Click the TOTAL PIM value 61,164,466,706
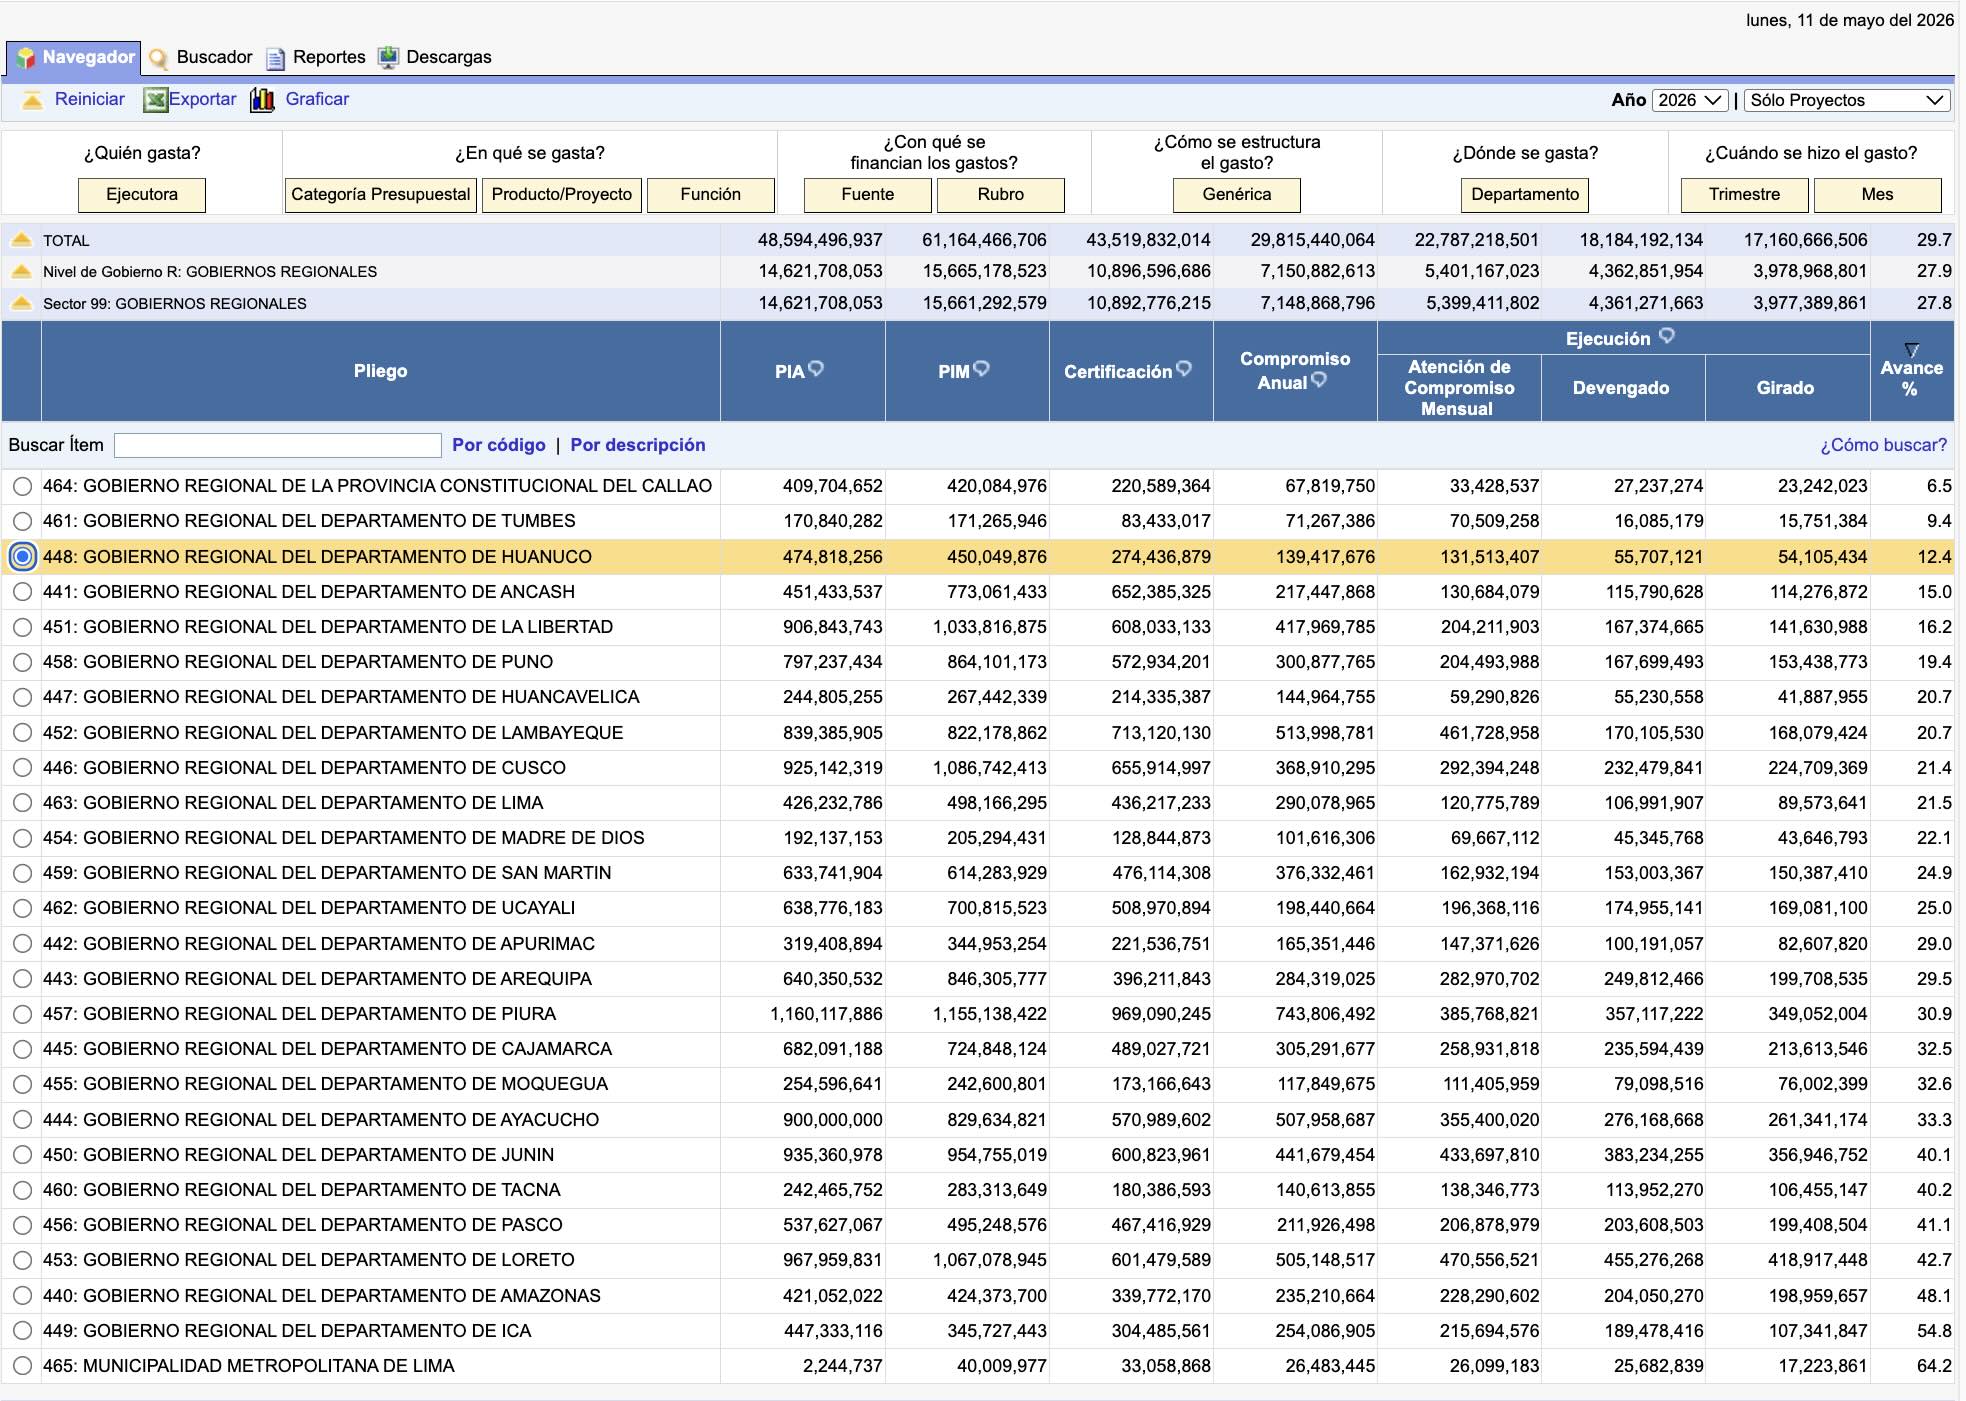 (x=984, y=241)
